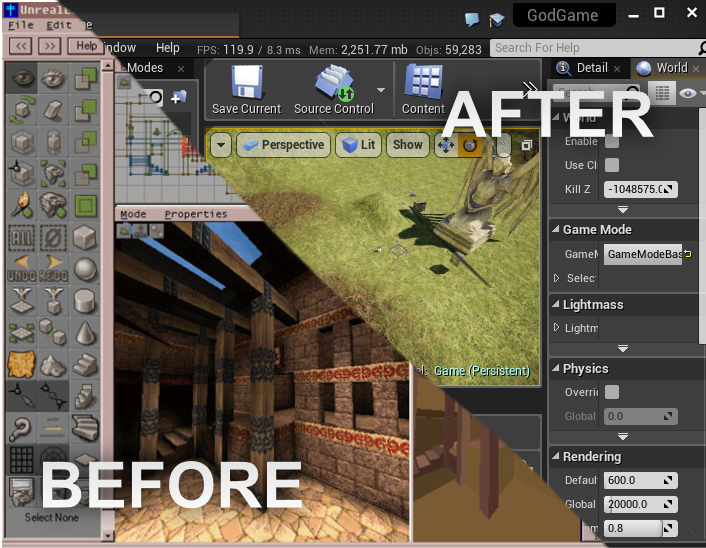Viewport: 706px width, 548px height.
Task: Click the Subtract brush dotted green icon
Action: click(x=85, y=110)
